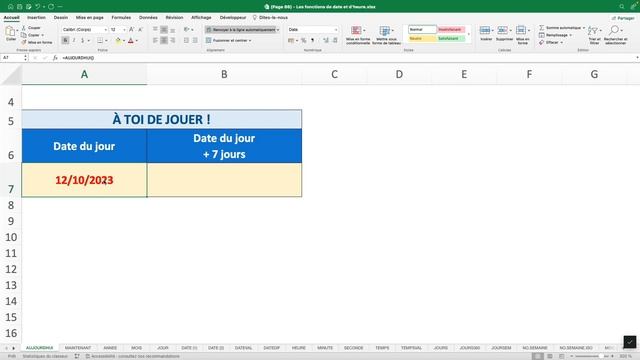Screen dimensions: 640x360
Task: Click Fusionner et centrer
Action: click(229, 40)
